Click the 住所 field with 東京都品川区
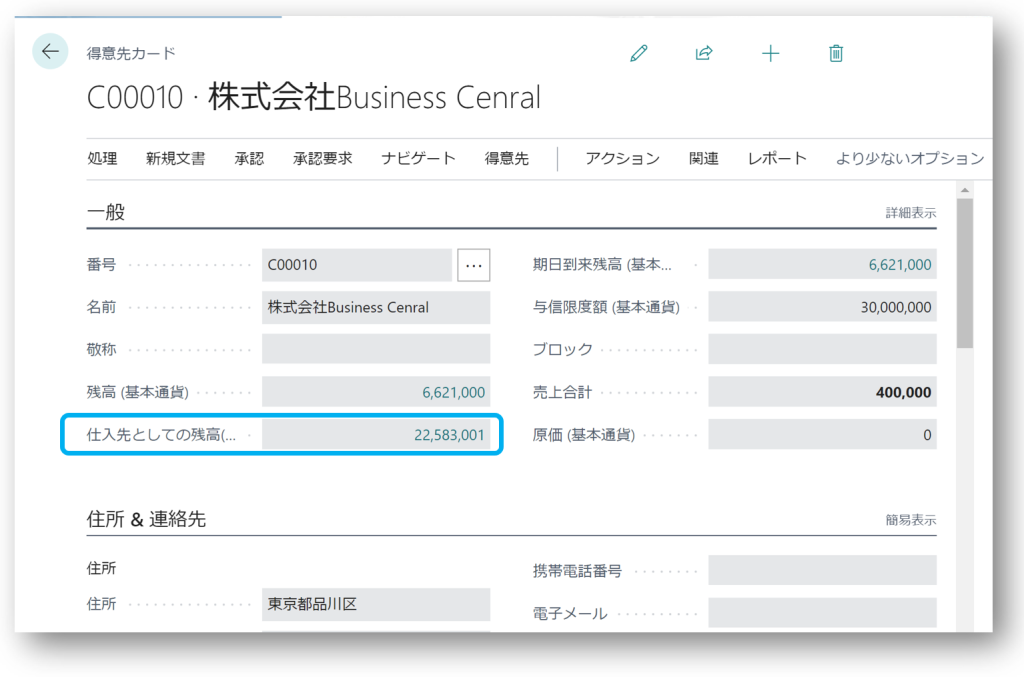The height and width of the screenshot is (677, 1024). pyautogui.click(x=376, y=605)
